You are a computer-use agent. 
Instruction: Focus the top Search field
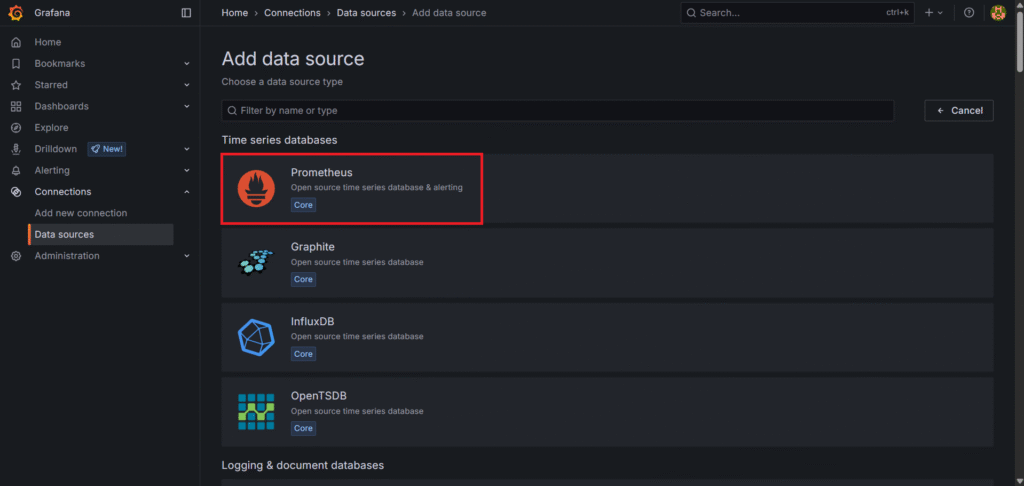pos(797,12)
